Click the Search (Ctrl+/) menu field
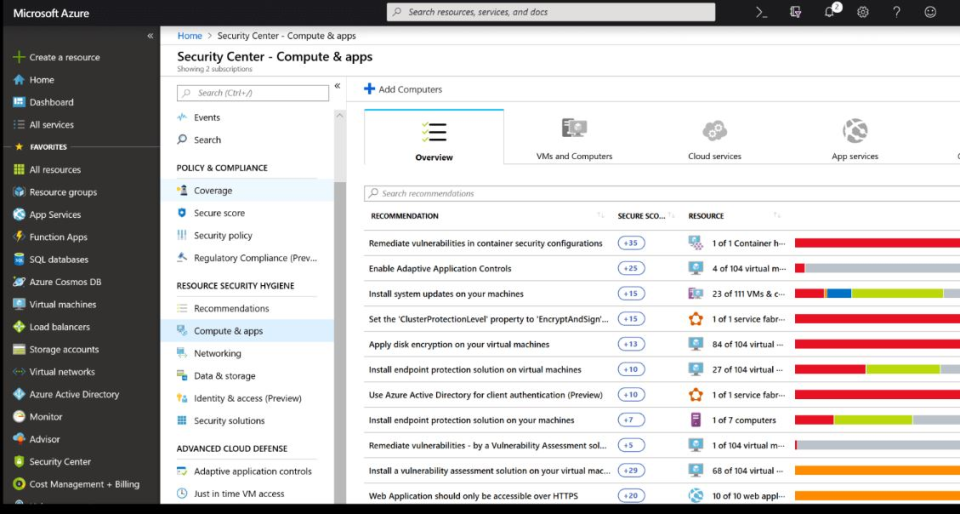The width and height of the screenshot is (960, 514). pos(253,93)
